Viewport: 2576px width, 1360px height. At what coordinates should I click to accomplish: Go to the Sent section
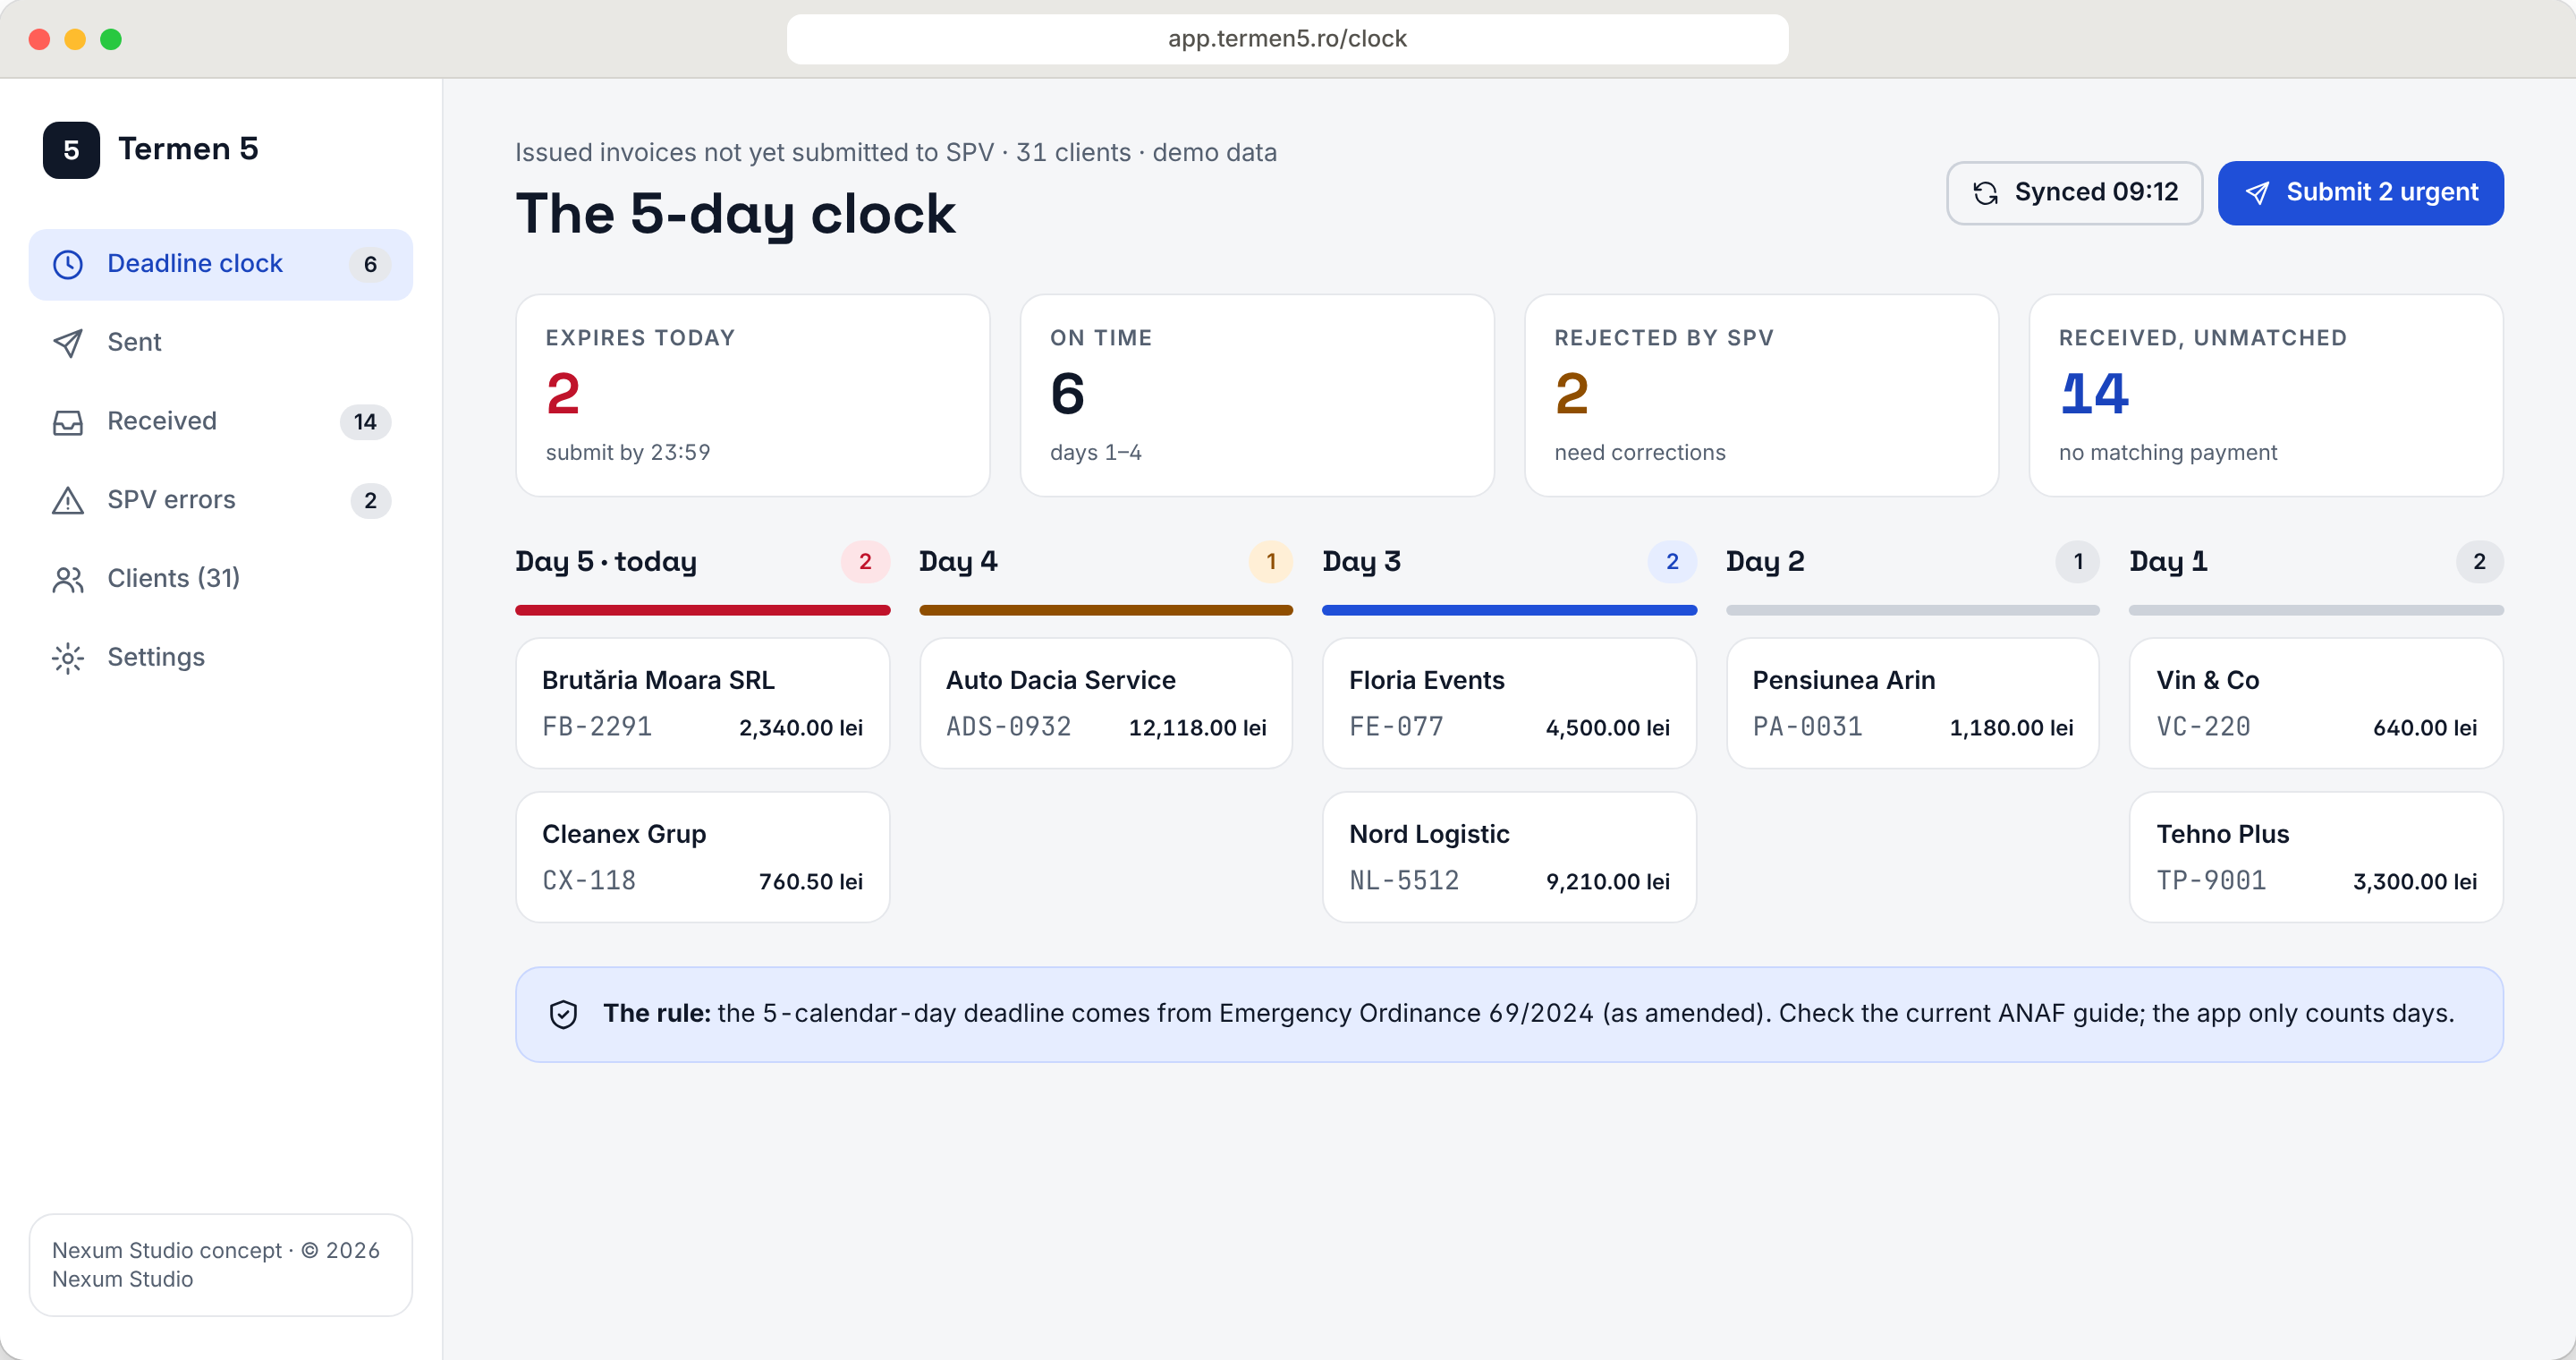[x=221, y=343]
